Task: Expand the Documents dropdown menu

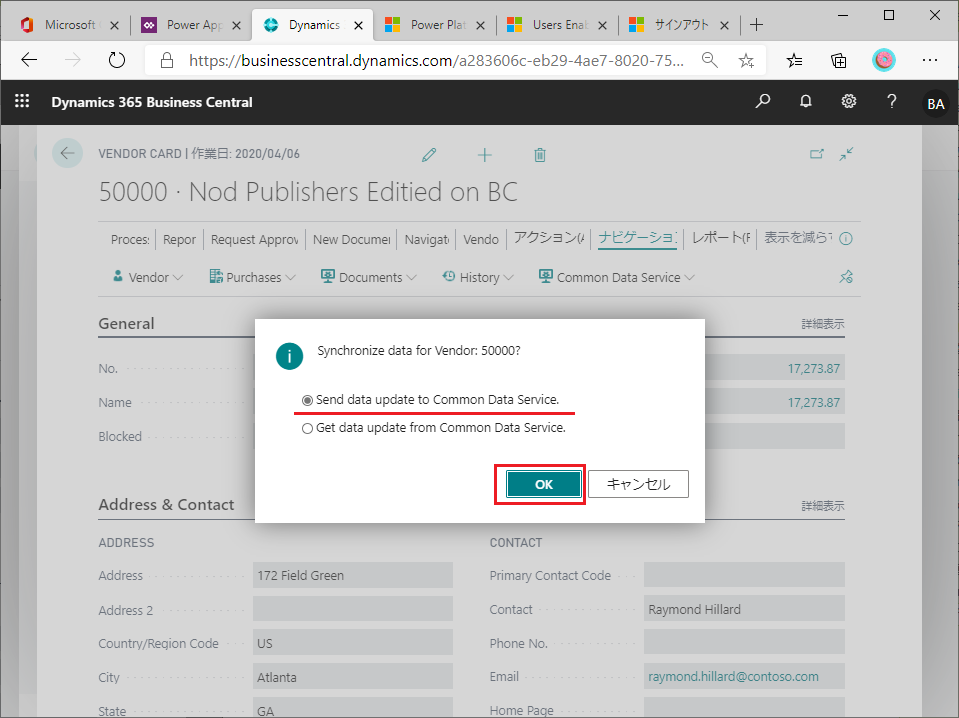Action: click(369, 277)
